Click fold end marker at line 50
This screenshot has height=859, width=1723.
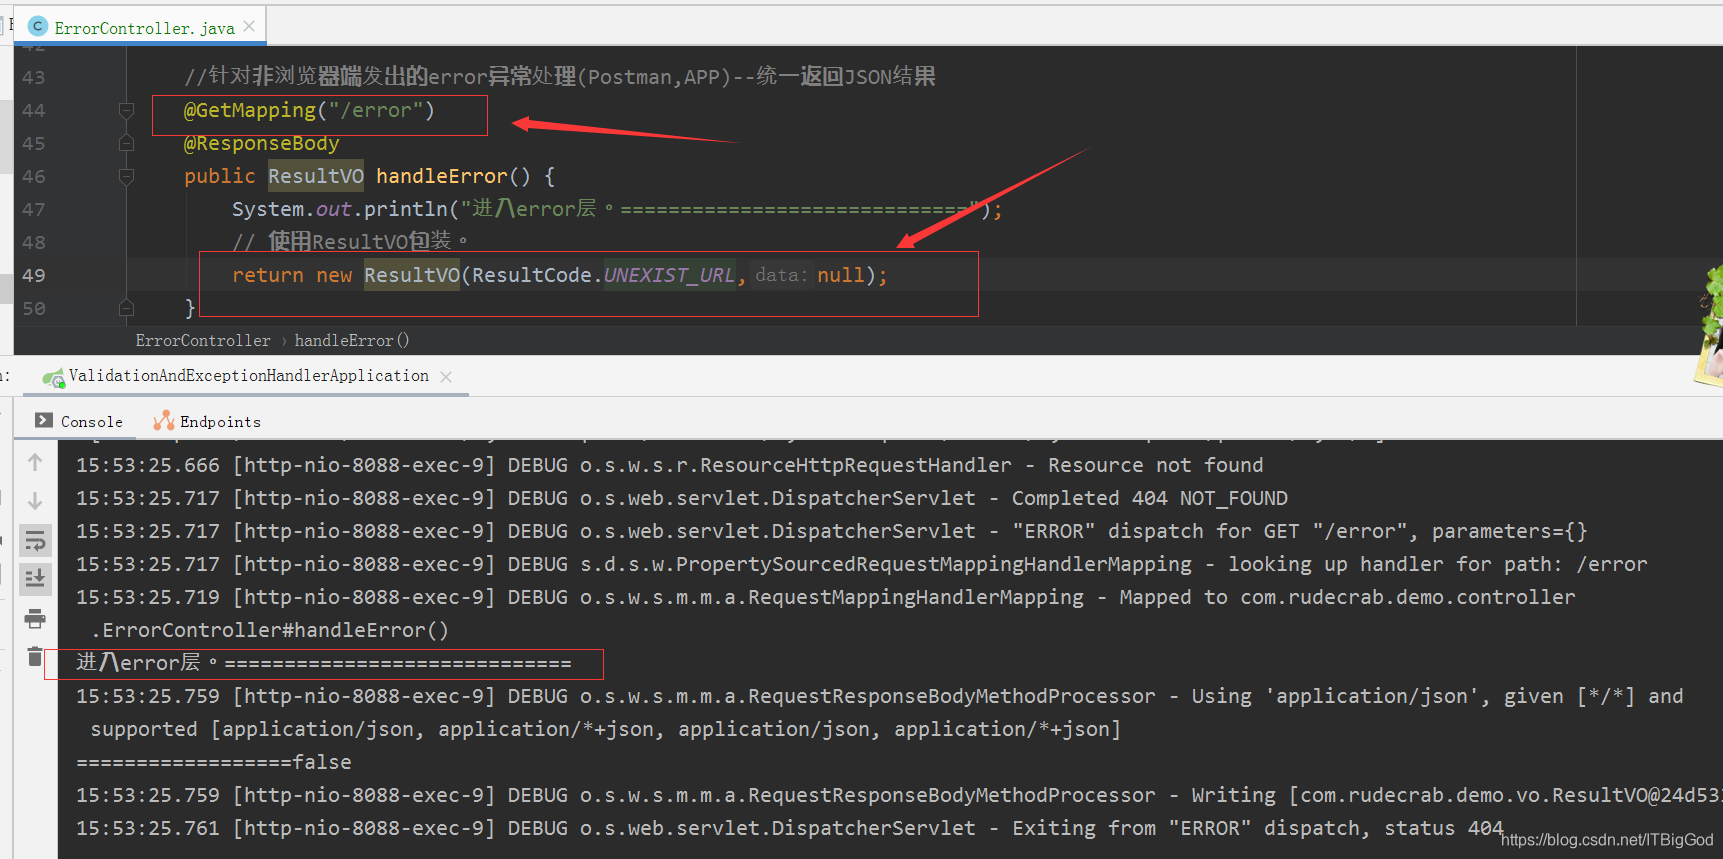click(x=126, y=307)
